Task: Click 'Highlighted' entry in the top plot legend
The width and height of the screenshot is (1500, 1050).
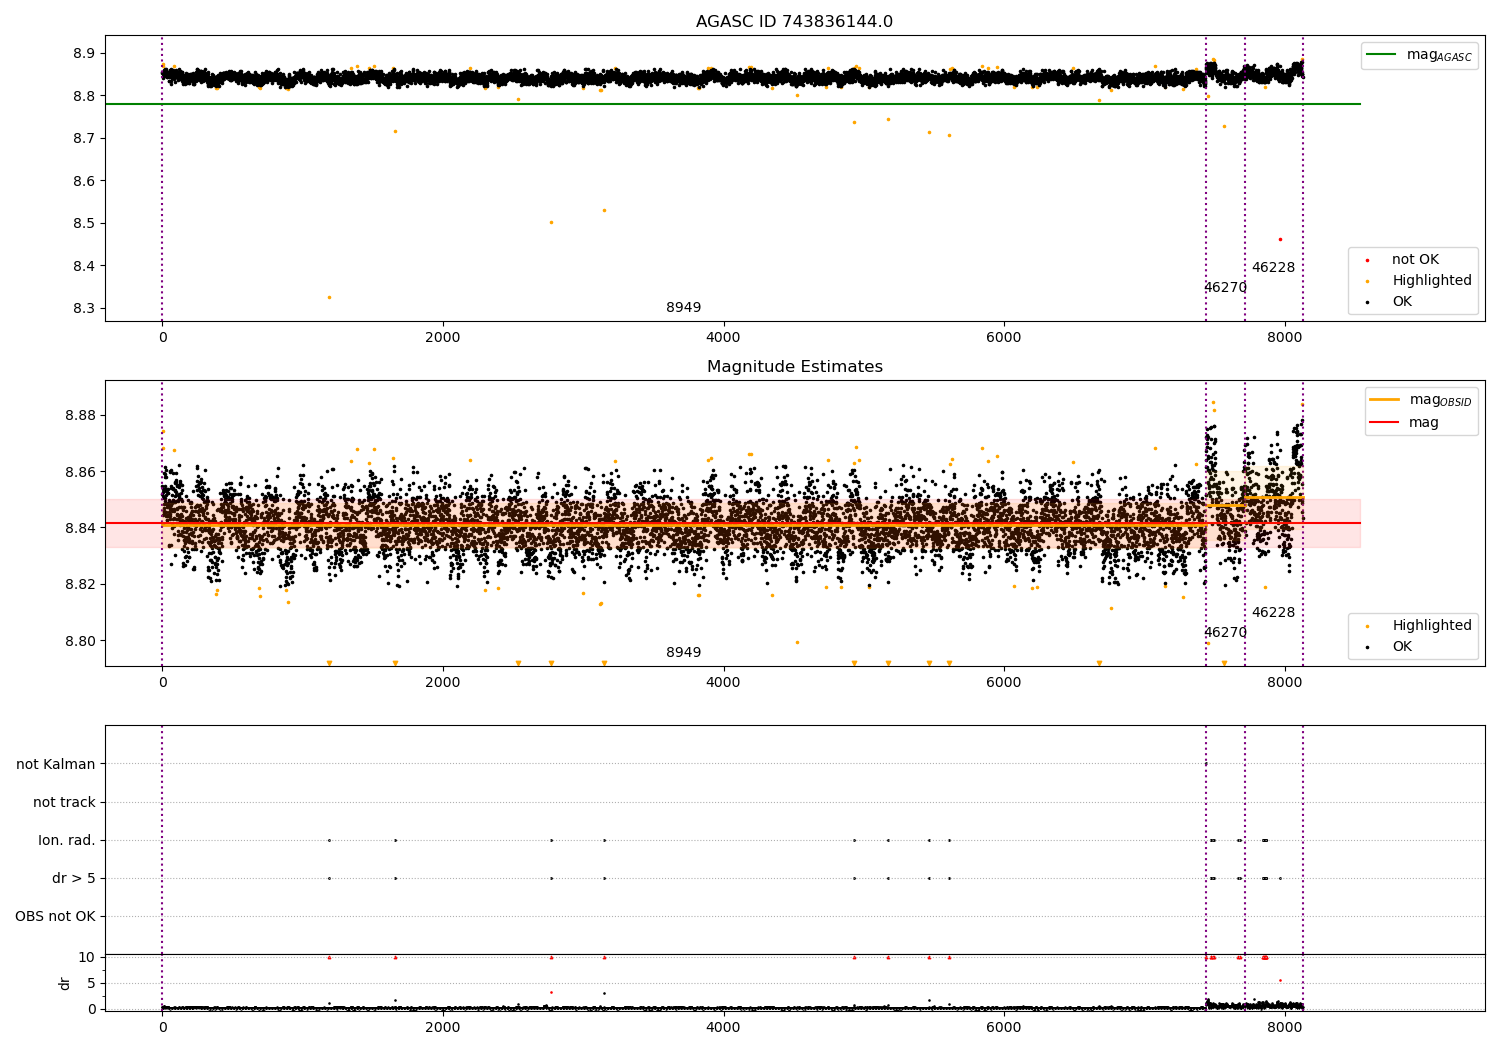Action: pyautogui.click(x=1431, y=281)
